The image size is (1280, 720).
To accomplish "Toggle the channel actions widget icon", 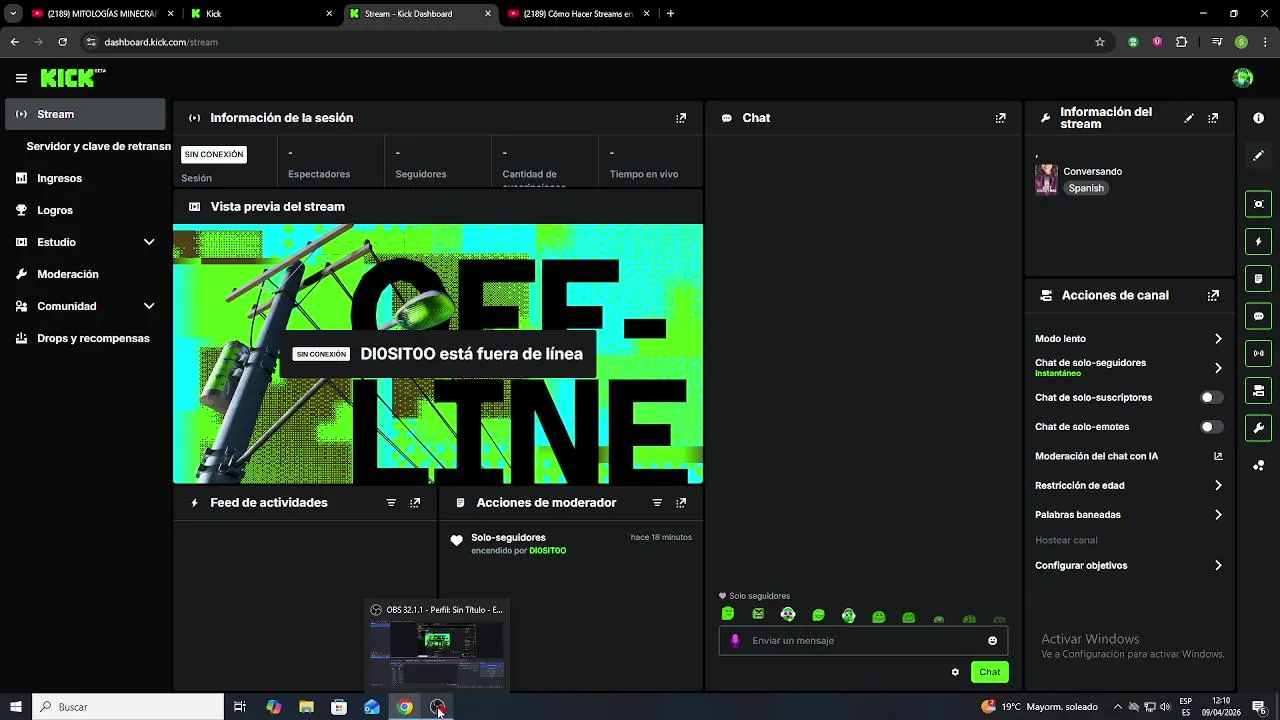I will pos(1259,390).
